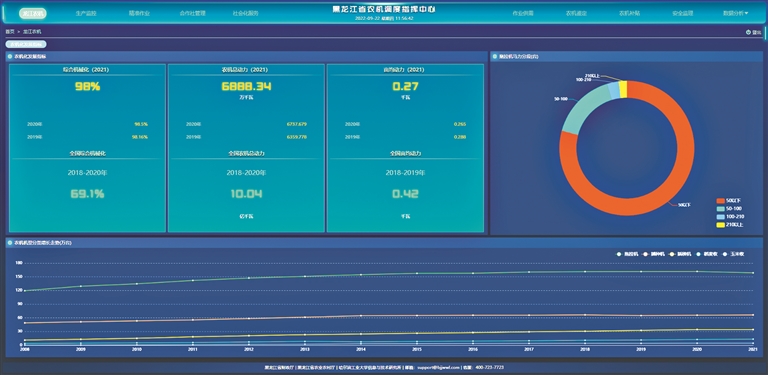Toggle the 玉米收 line chart legend

(734, 254)
